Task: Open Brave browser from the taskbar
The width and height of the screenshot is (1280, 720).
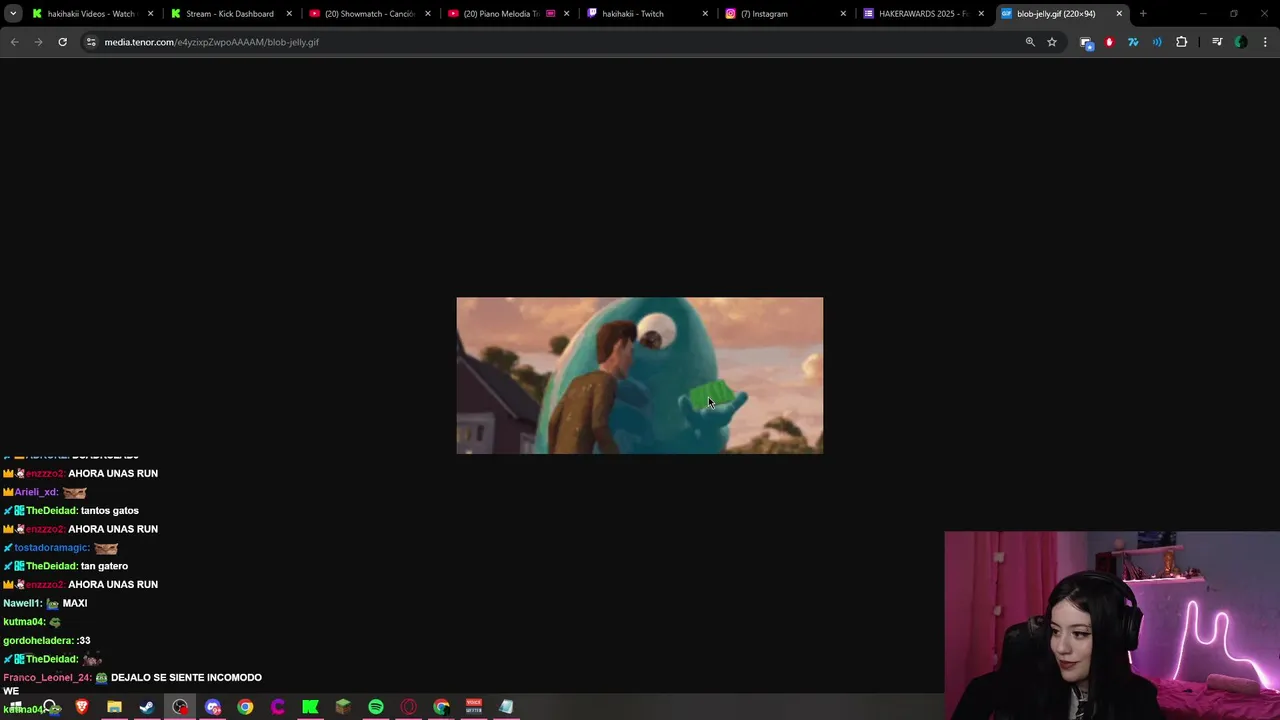Action: tap(82, 707)
